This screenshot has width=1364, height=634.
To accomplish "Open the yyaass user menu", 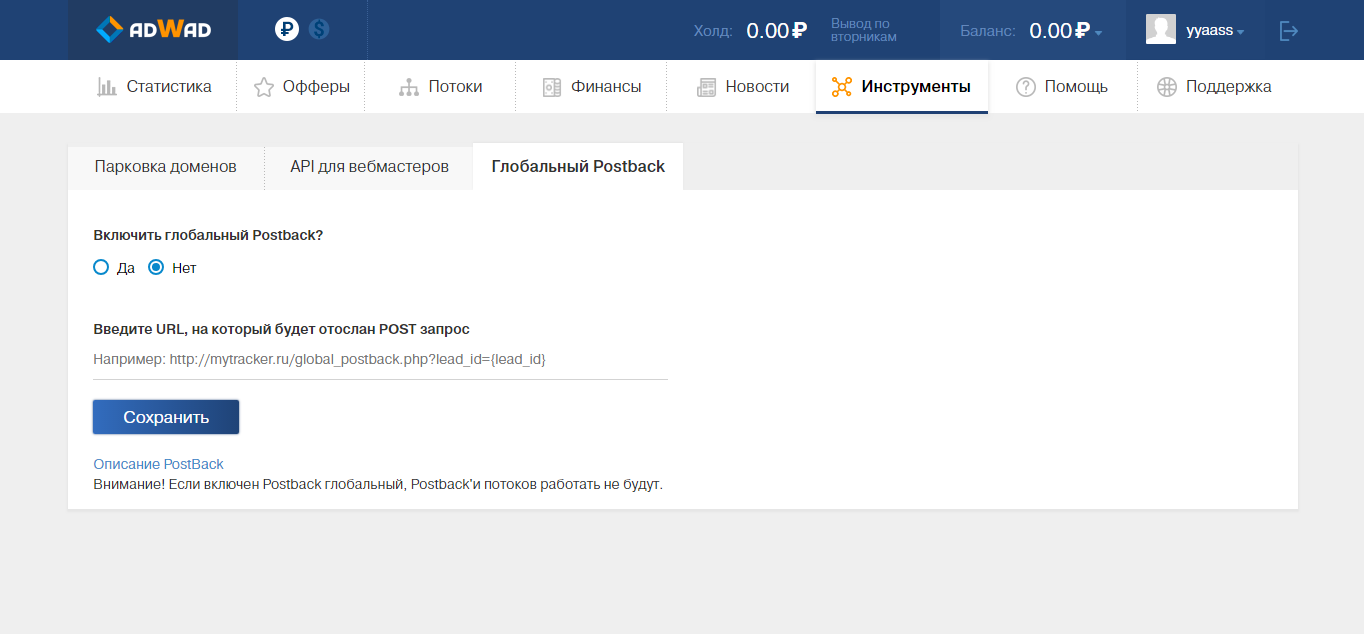I will click(1215, 31).
